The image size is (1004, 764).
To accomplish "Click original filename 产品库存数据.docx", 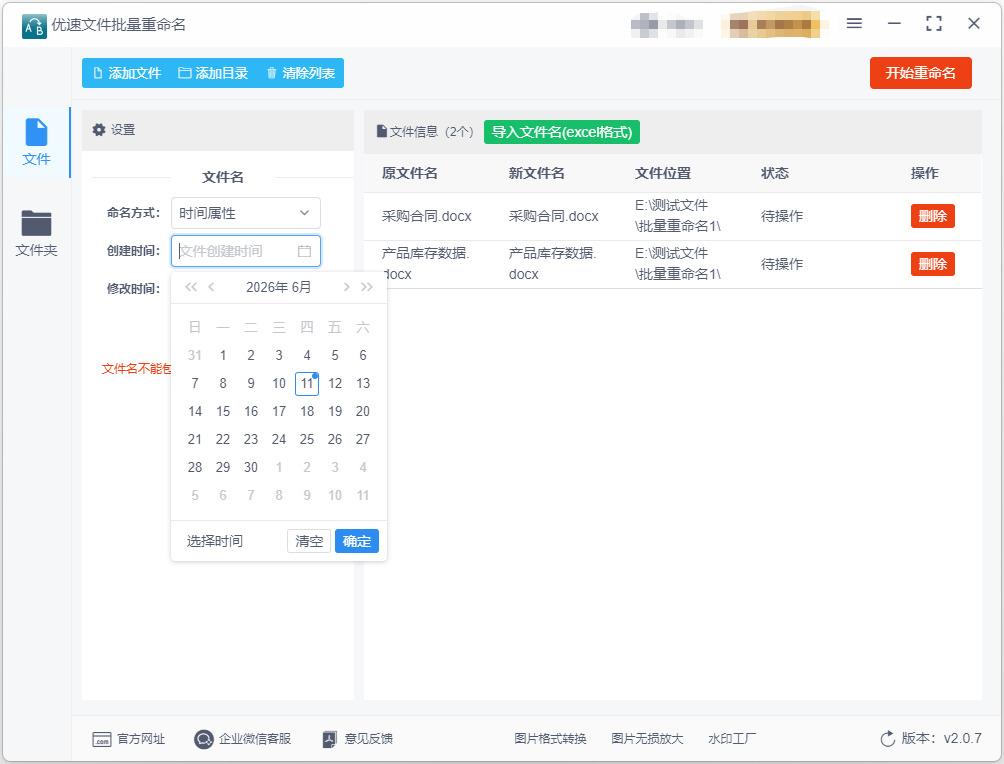I will click(425, 264).
